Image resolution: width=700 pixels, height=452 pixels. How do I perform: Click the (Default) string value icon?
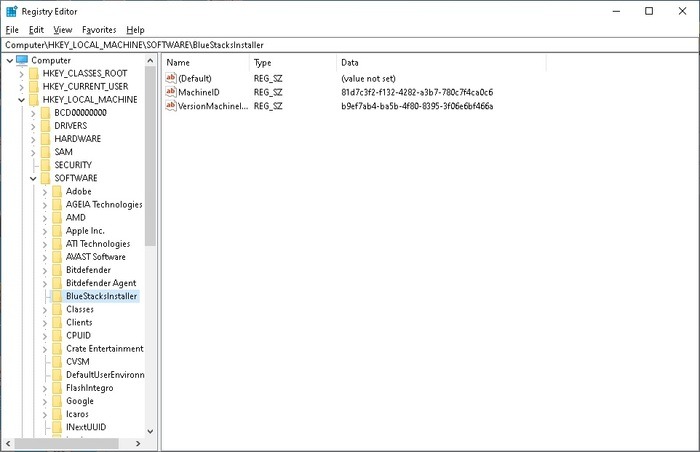click(x=171, y=78)
